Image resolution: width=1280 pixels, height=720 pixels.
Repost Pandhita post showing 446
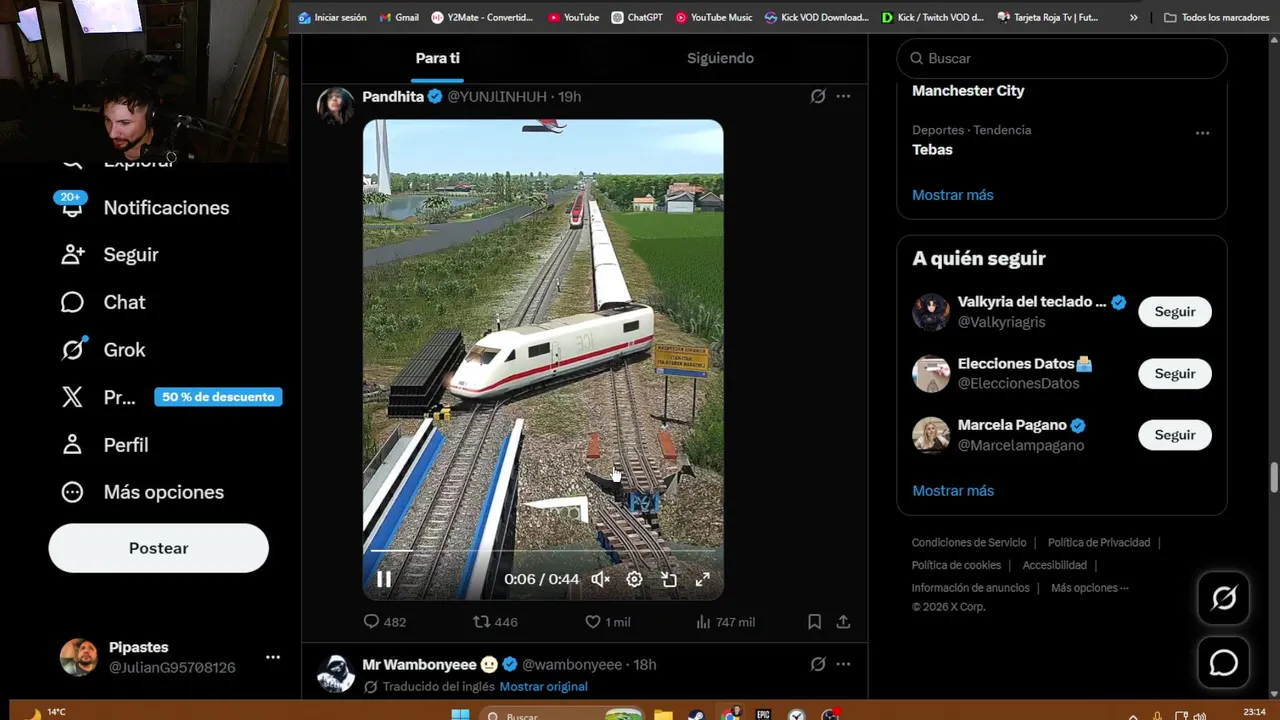click(495, 622)
